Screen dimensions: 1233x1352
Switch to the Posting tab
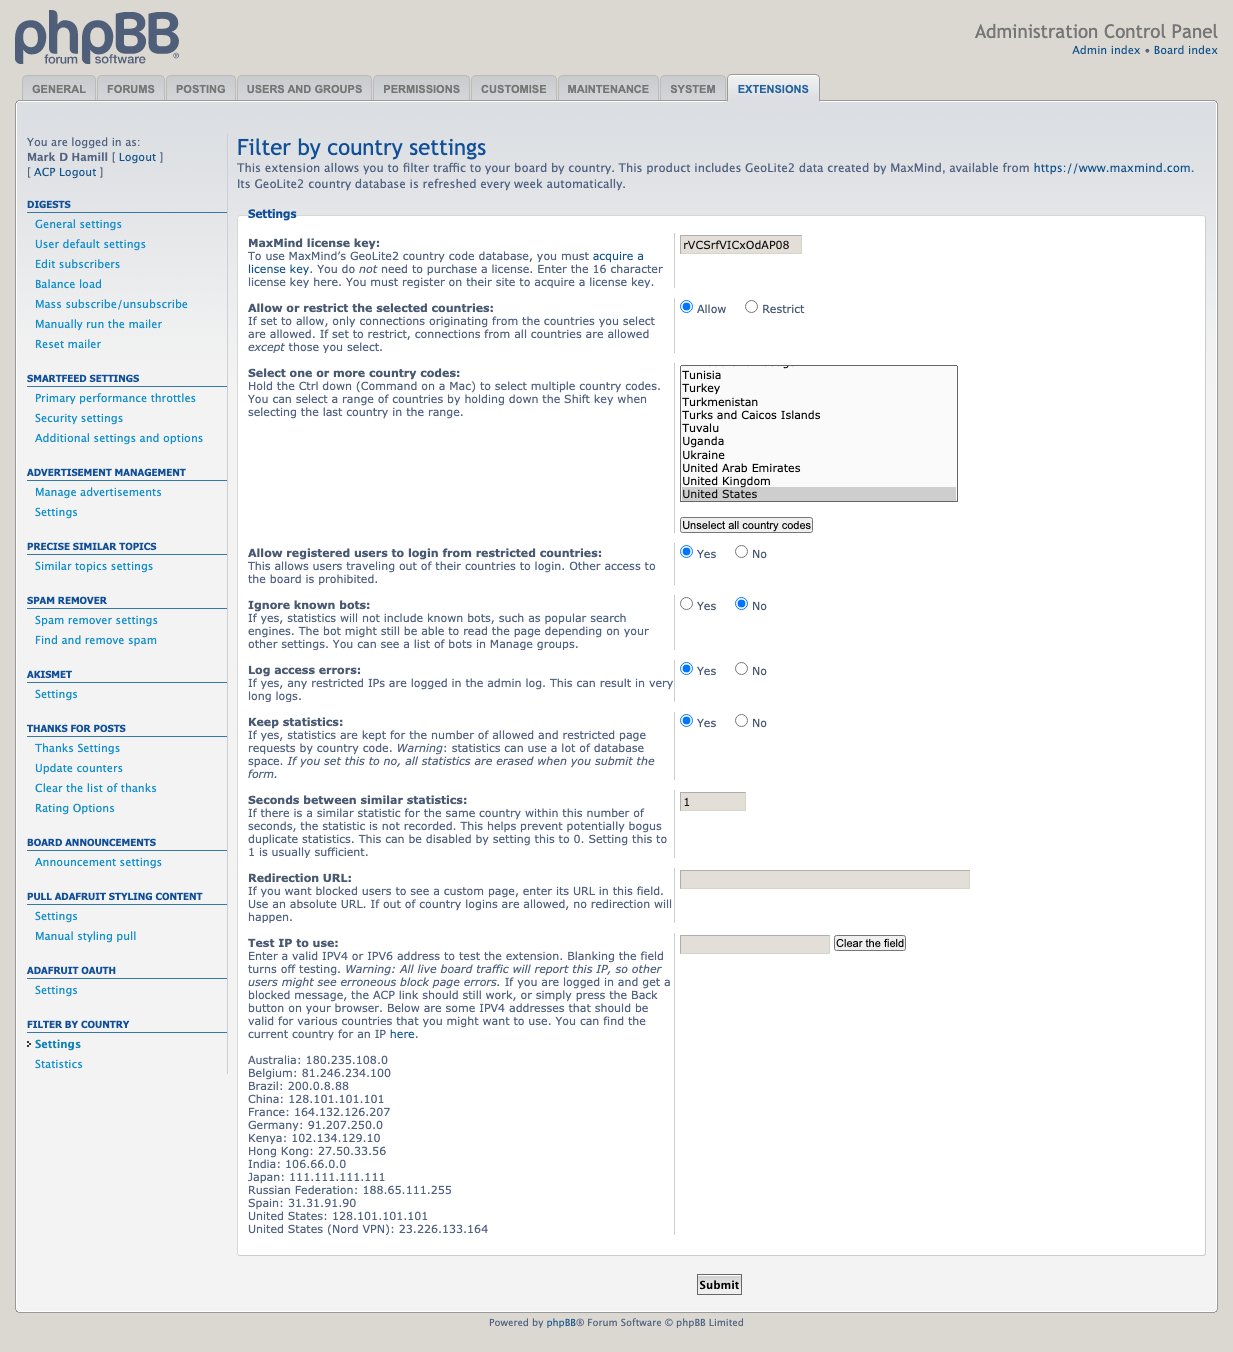click(x=201, y=89)
